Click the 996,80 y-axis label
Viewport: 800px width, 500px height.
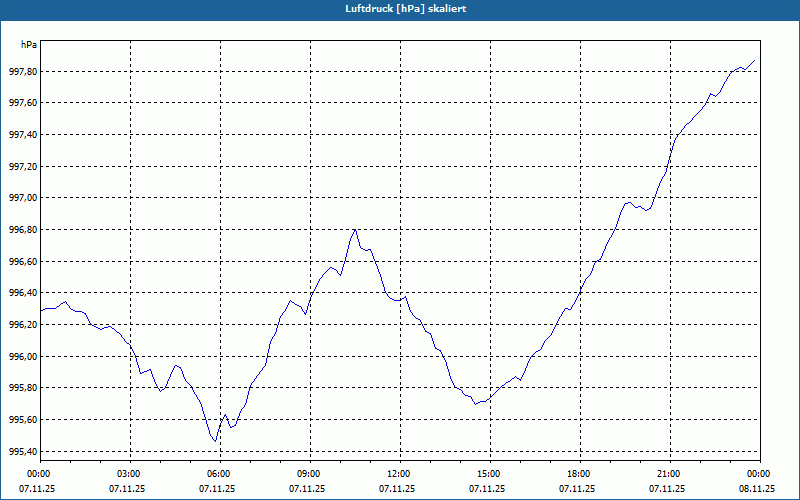click(x=23, y=230)
